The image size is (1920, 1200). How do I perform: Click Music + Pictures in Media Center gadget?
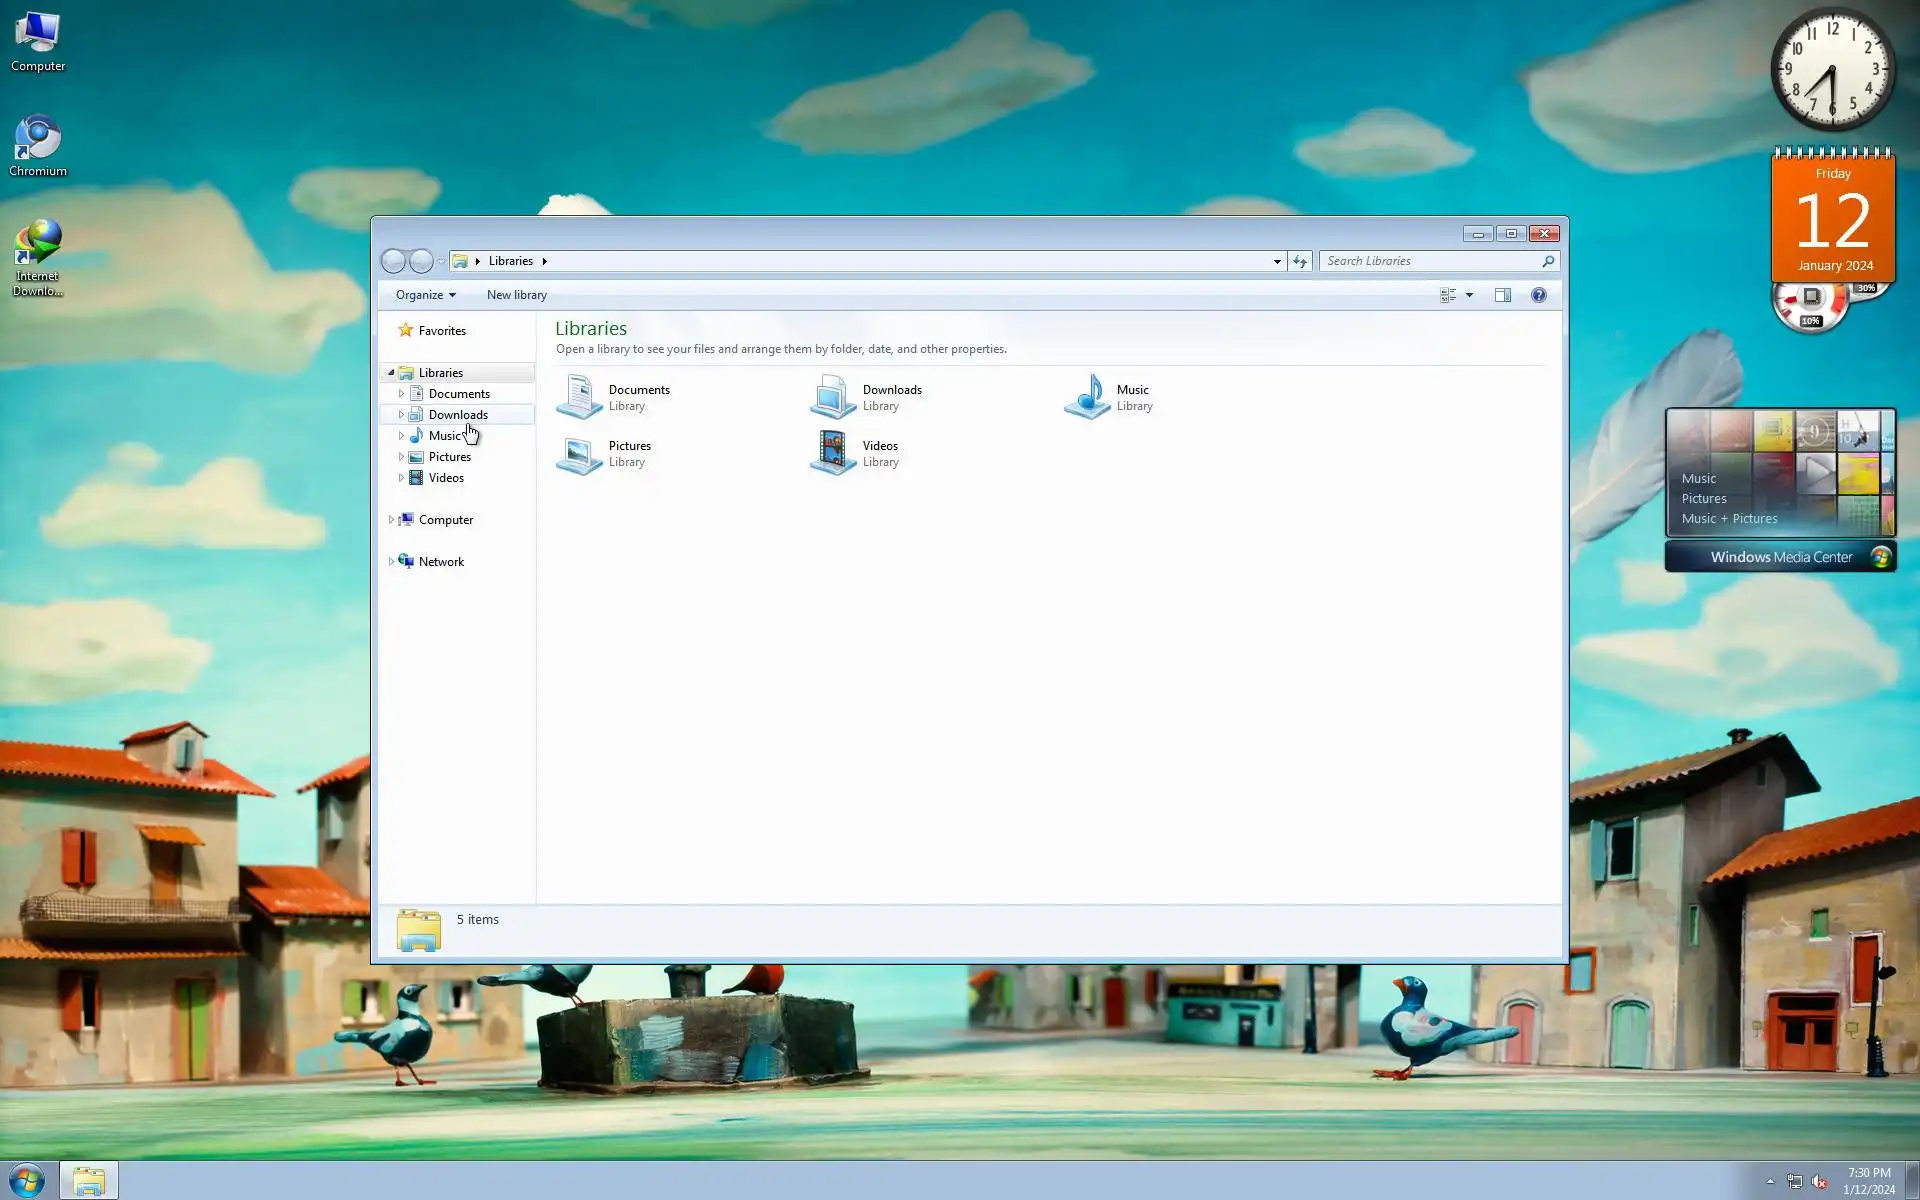coord(1729,518)
